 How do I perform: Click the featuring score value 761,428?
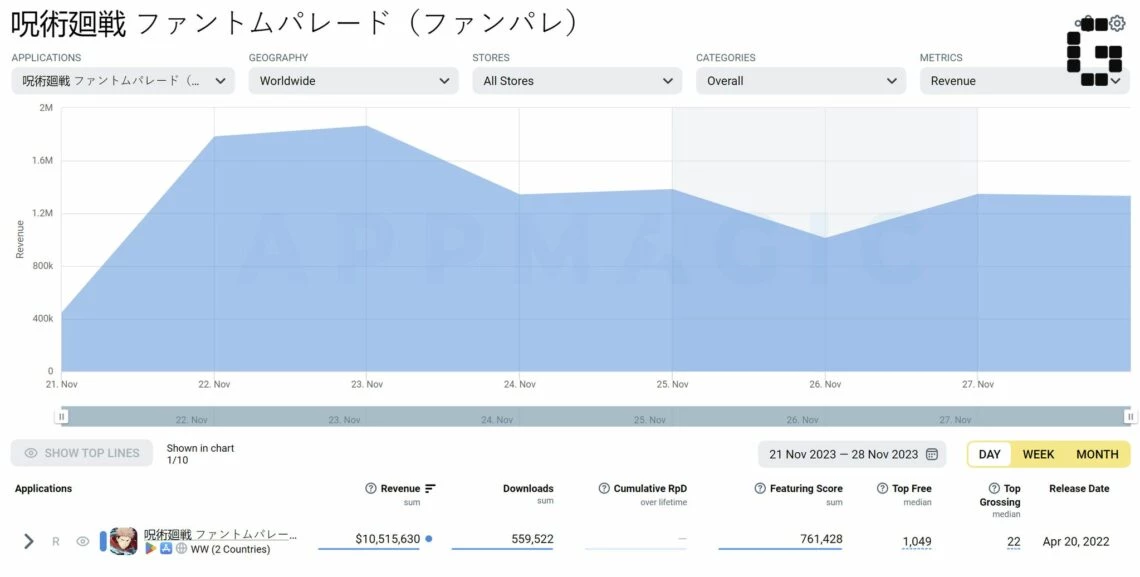[821, 539]
